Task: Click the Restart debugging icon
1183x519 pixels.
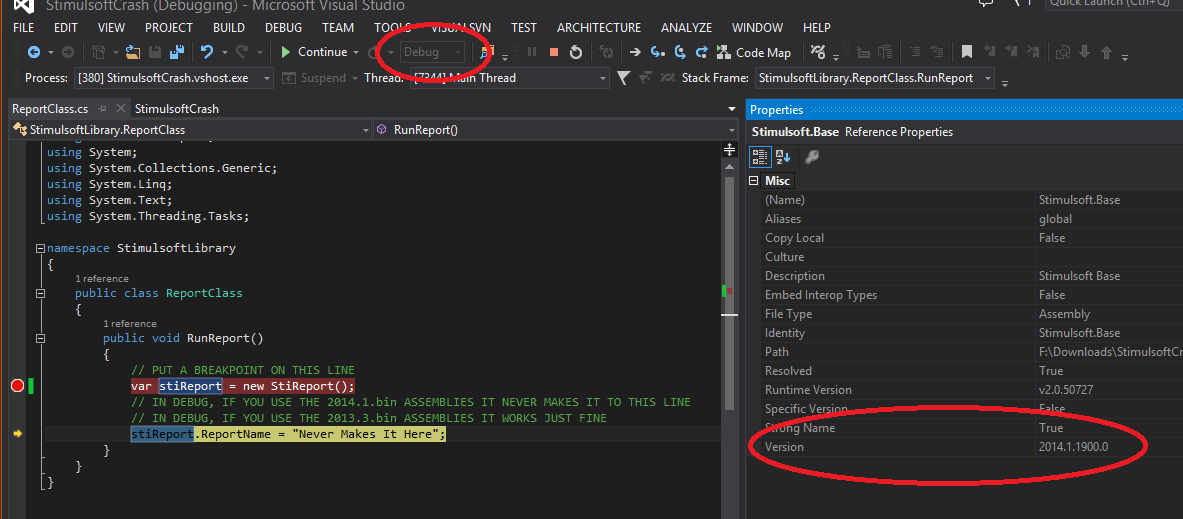Action: point(576,52)
